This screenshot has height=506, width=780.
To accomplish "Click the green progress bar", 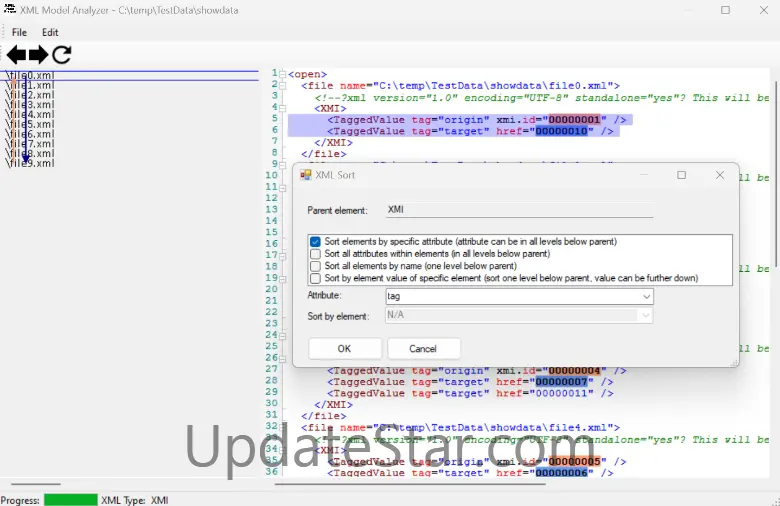I will pyautogui.click(x=71, y=500).
